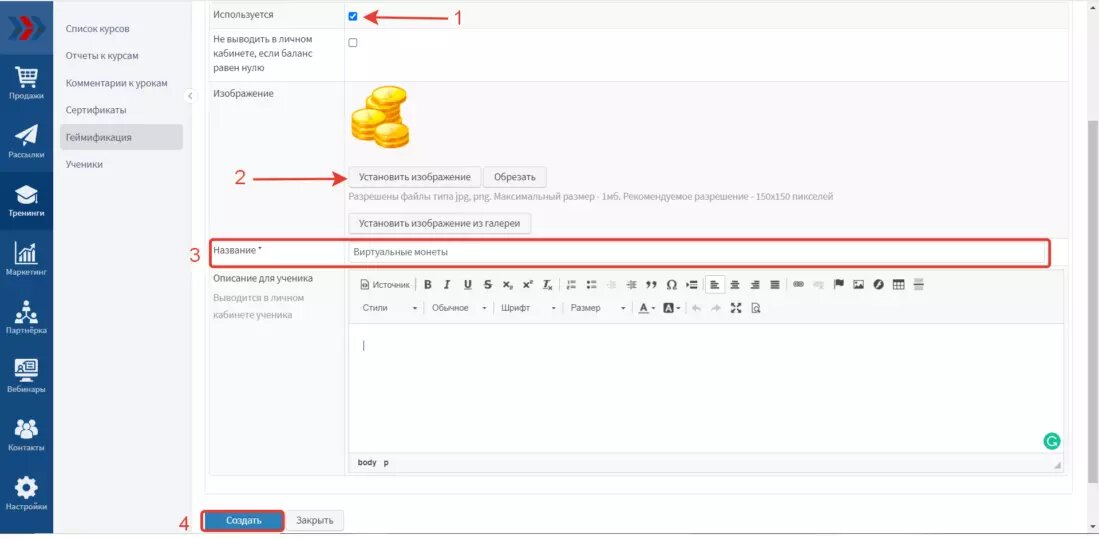
Task: Go to Комментарии к урокам
Action: click(x=116, y=83)
